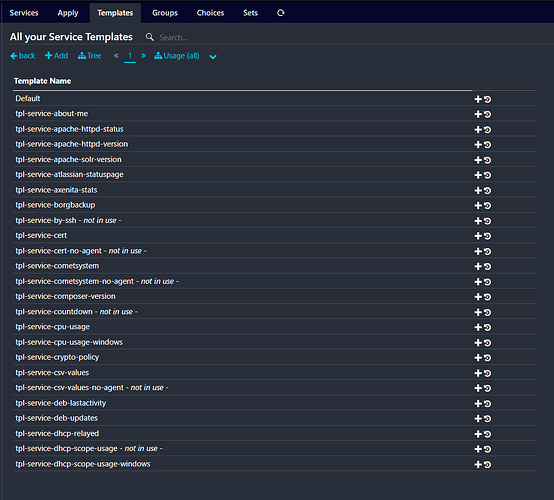Image resolution: width=554 pixels, height=500 pixels.
Task: Go to the next page arrow
Action: [143, 55]
